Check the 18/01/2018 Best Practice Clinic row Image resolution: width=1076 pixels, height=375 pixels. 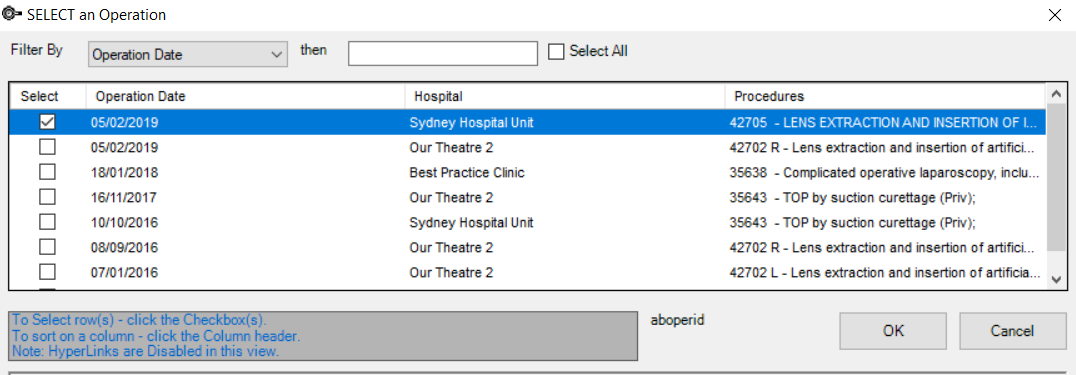point(47,172)
